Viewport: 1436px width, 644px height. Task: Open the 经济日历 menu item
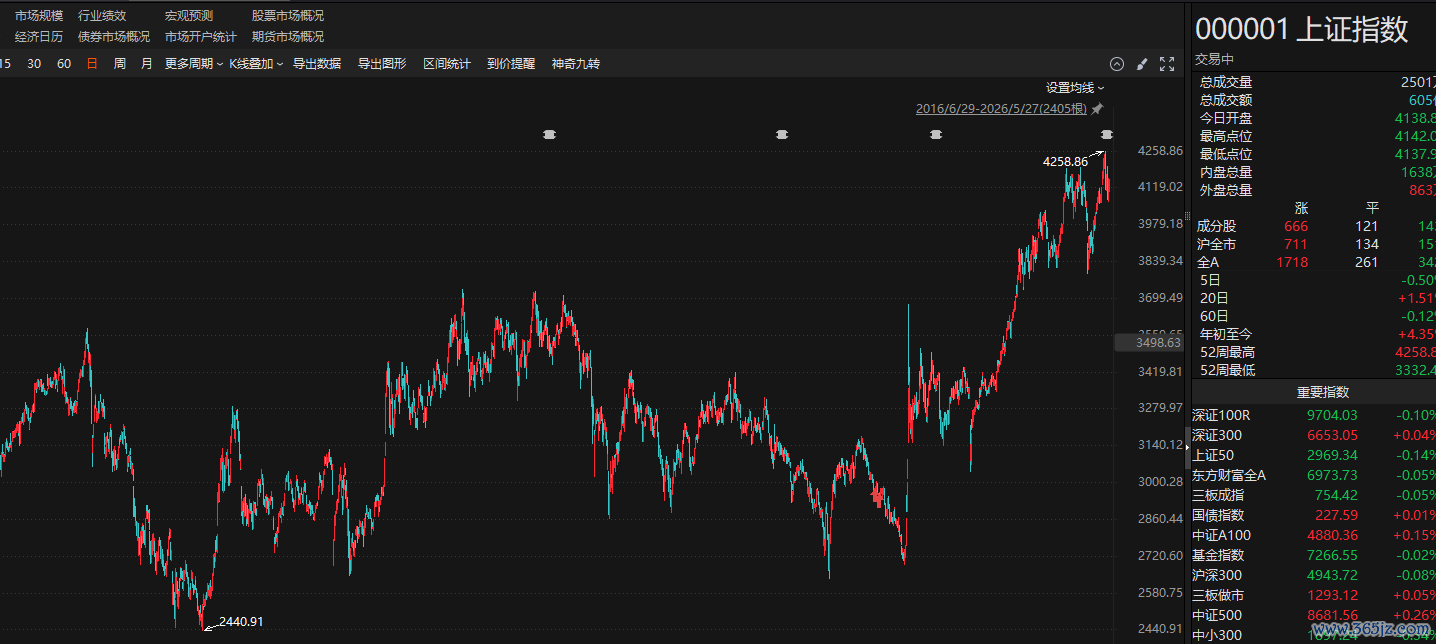pyautogui.click(x=39, y=37)
